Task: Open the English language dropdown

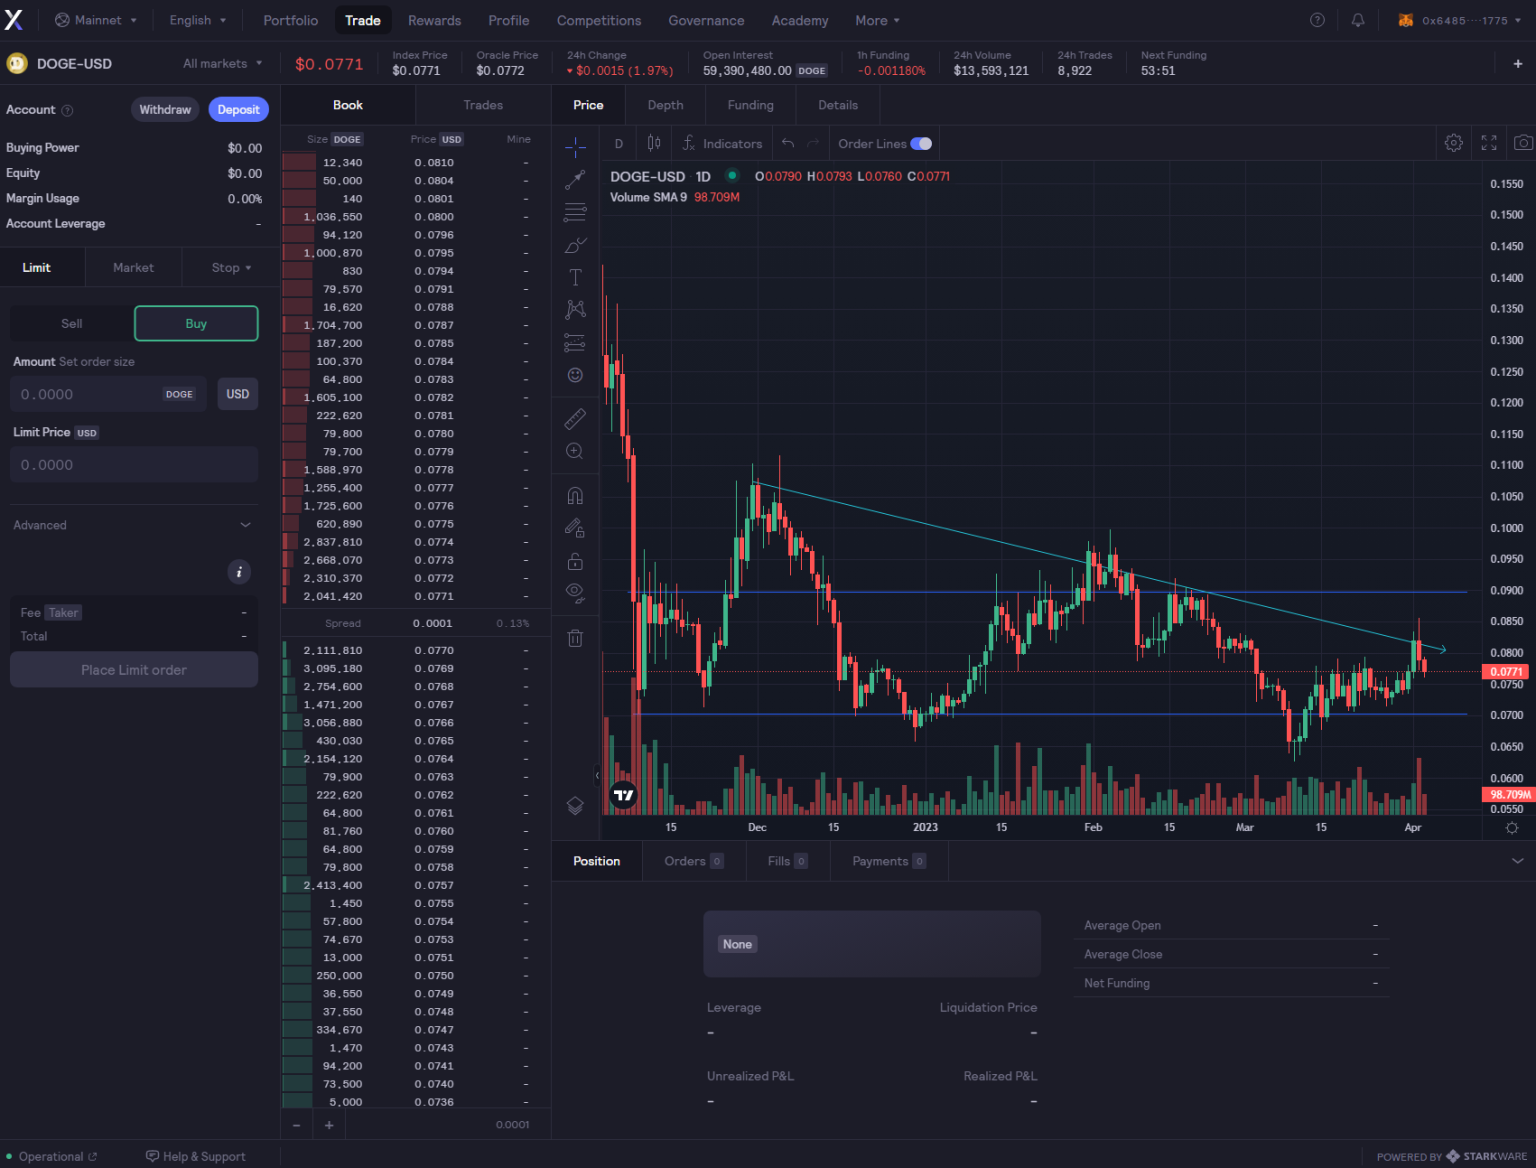Action: point(197,20)
